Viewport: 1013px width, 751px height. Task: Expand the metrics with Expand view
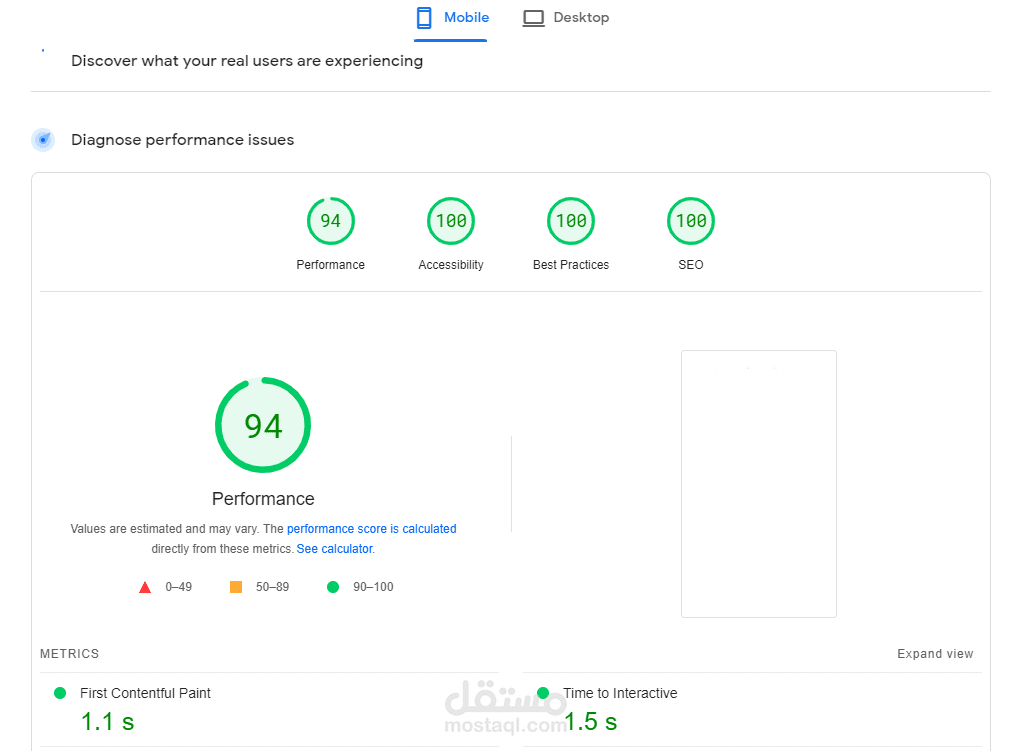pyautogui.click(x=935, y=654)
